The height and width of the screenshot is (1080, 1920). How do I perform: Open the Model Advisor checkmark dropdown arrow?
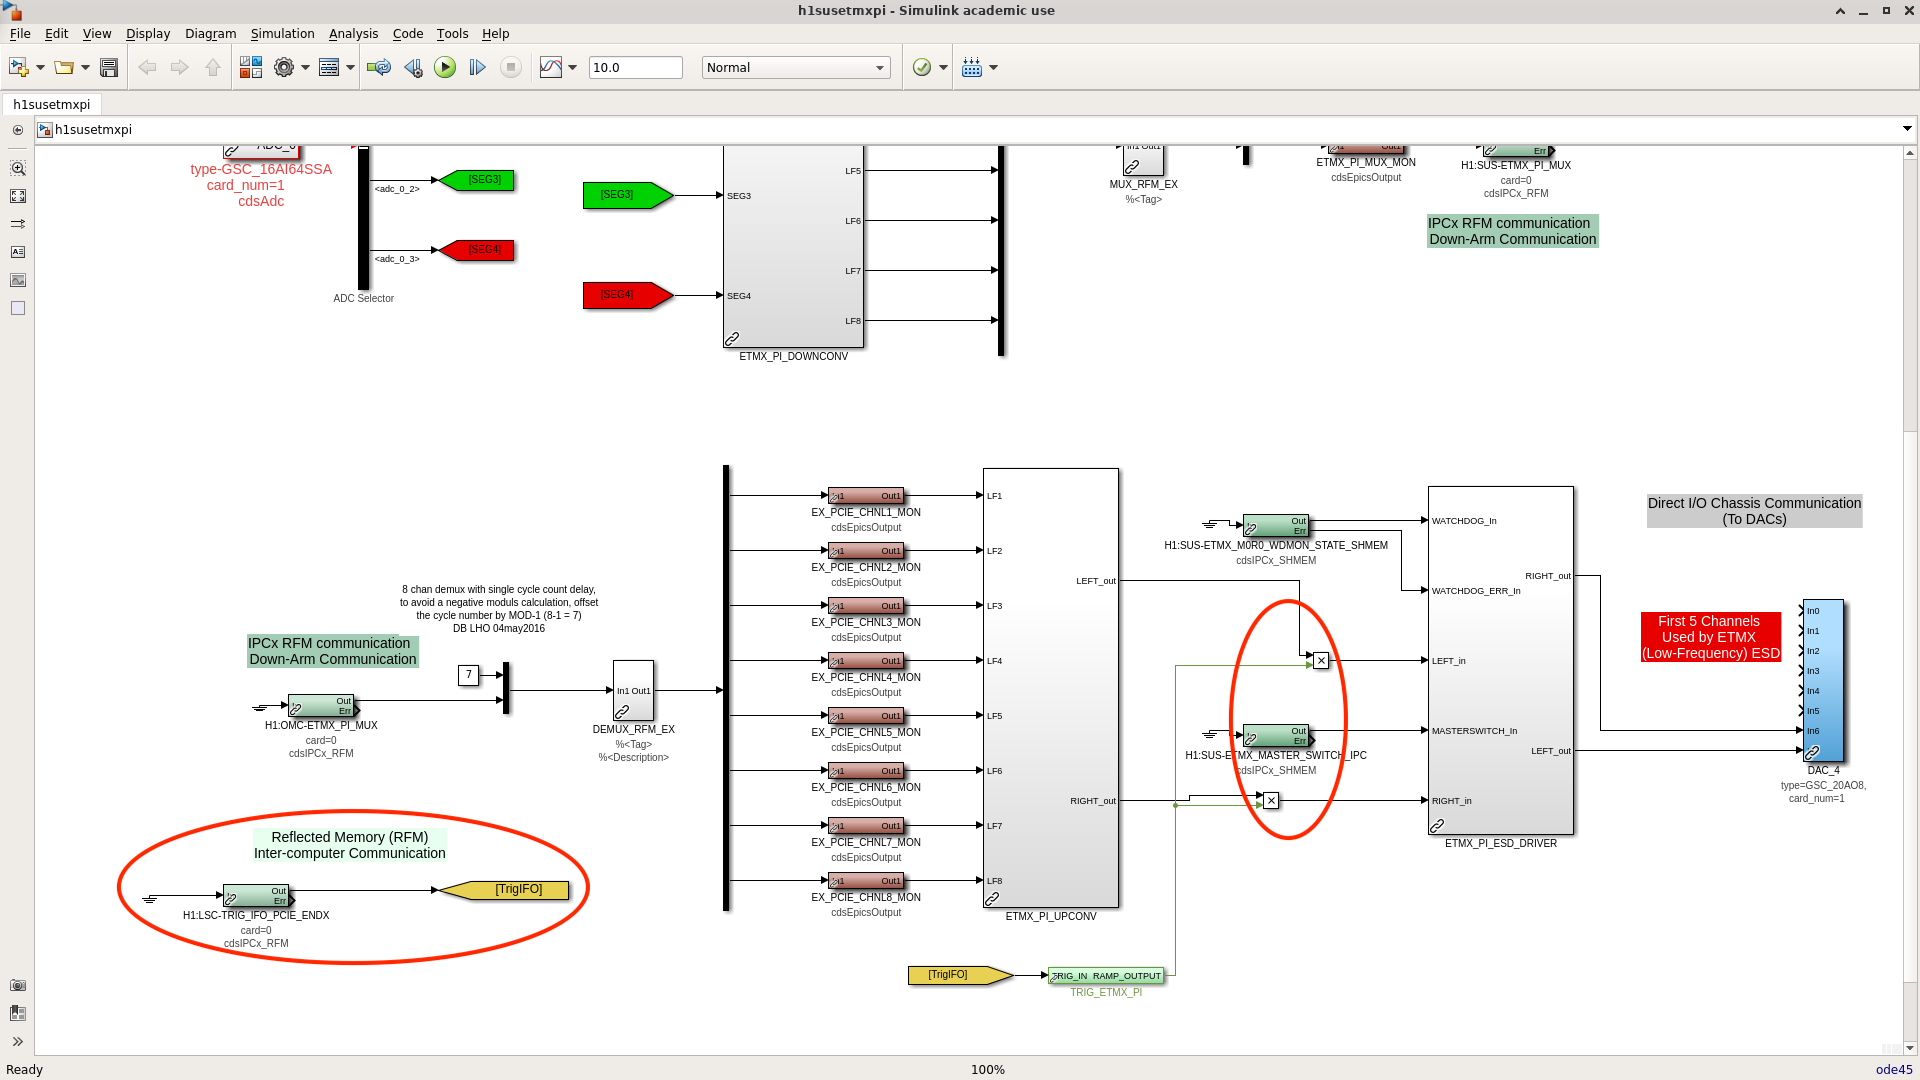coord(943,67)
